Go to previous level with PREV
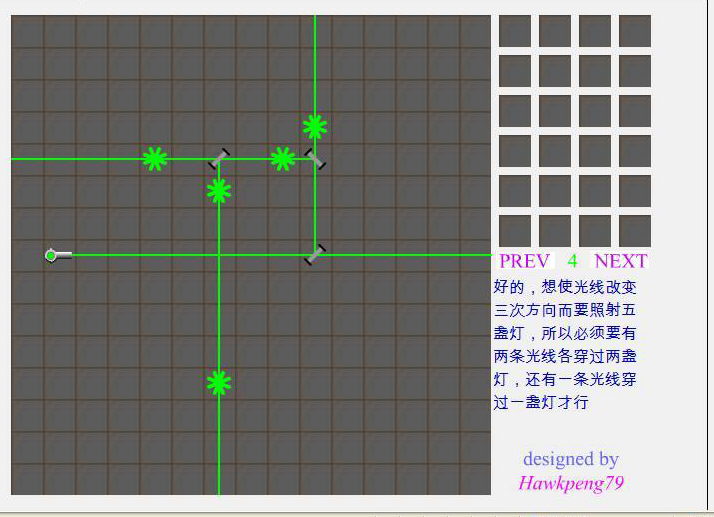 coord(525,261)
